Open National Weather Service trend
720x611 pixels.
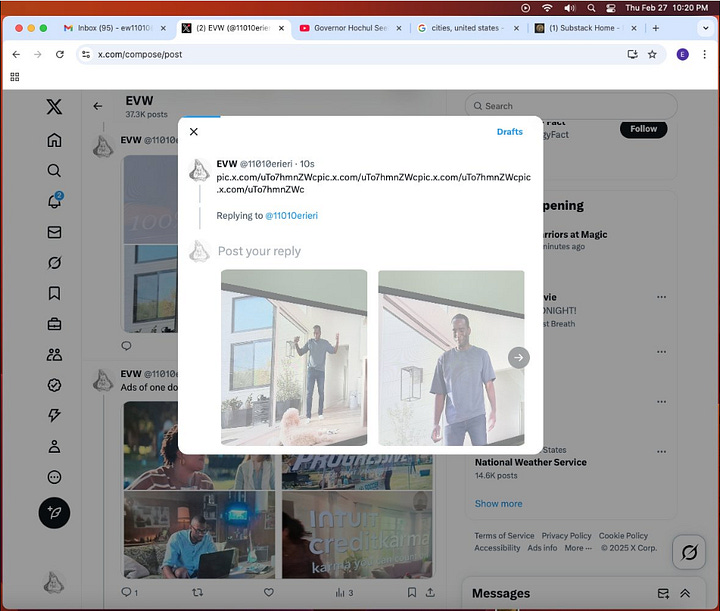[530, 462]
